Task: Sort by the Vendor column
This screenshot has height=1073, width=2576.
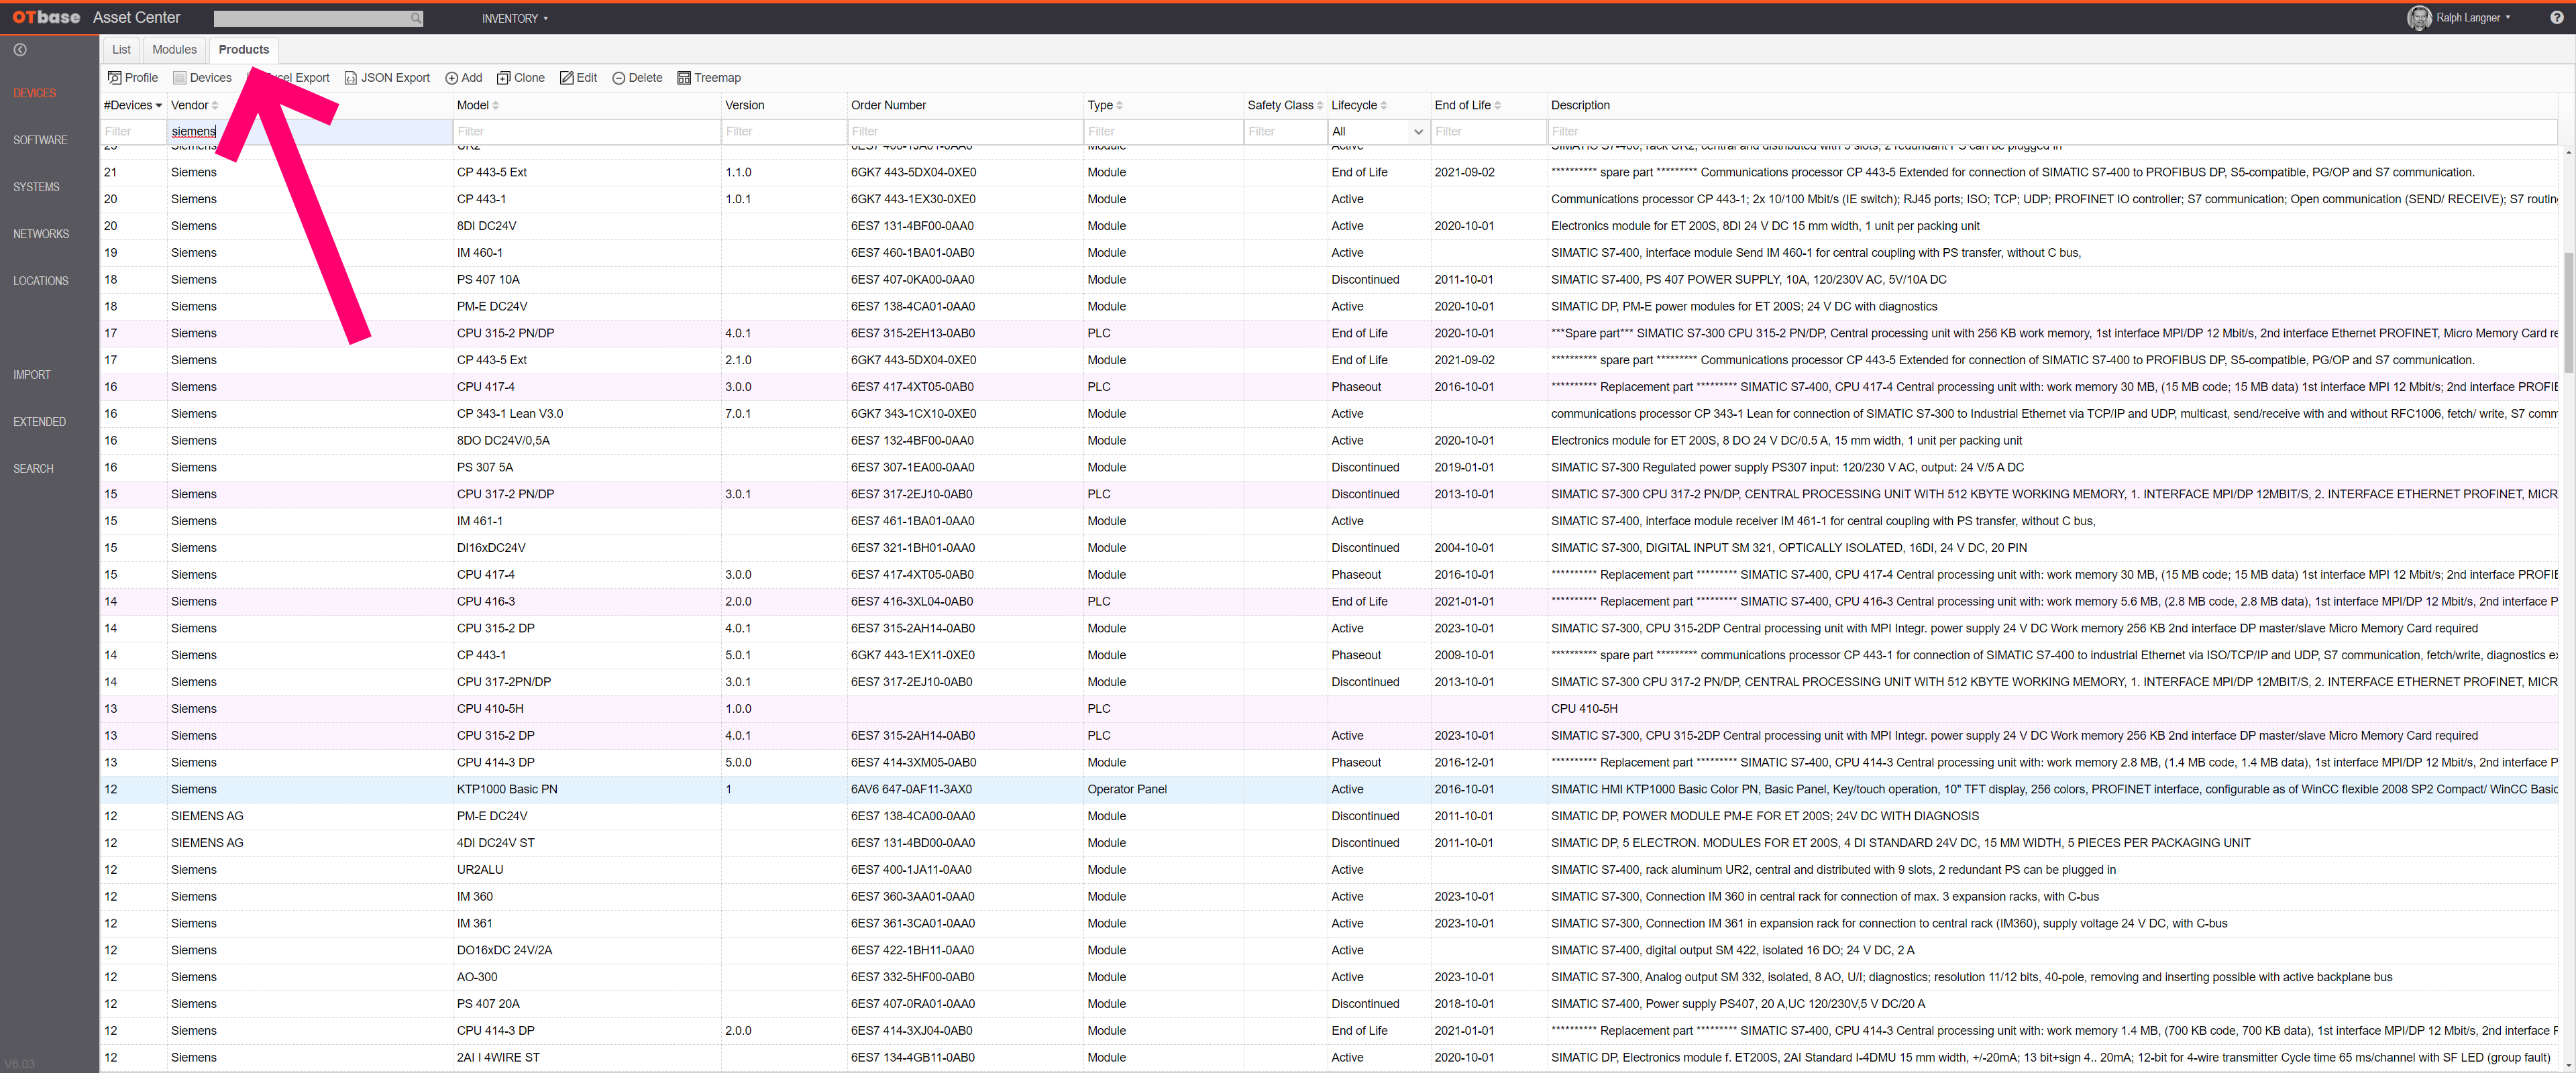Action: 194,105
